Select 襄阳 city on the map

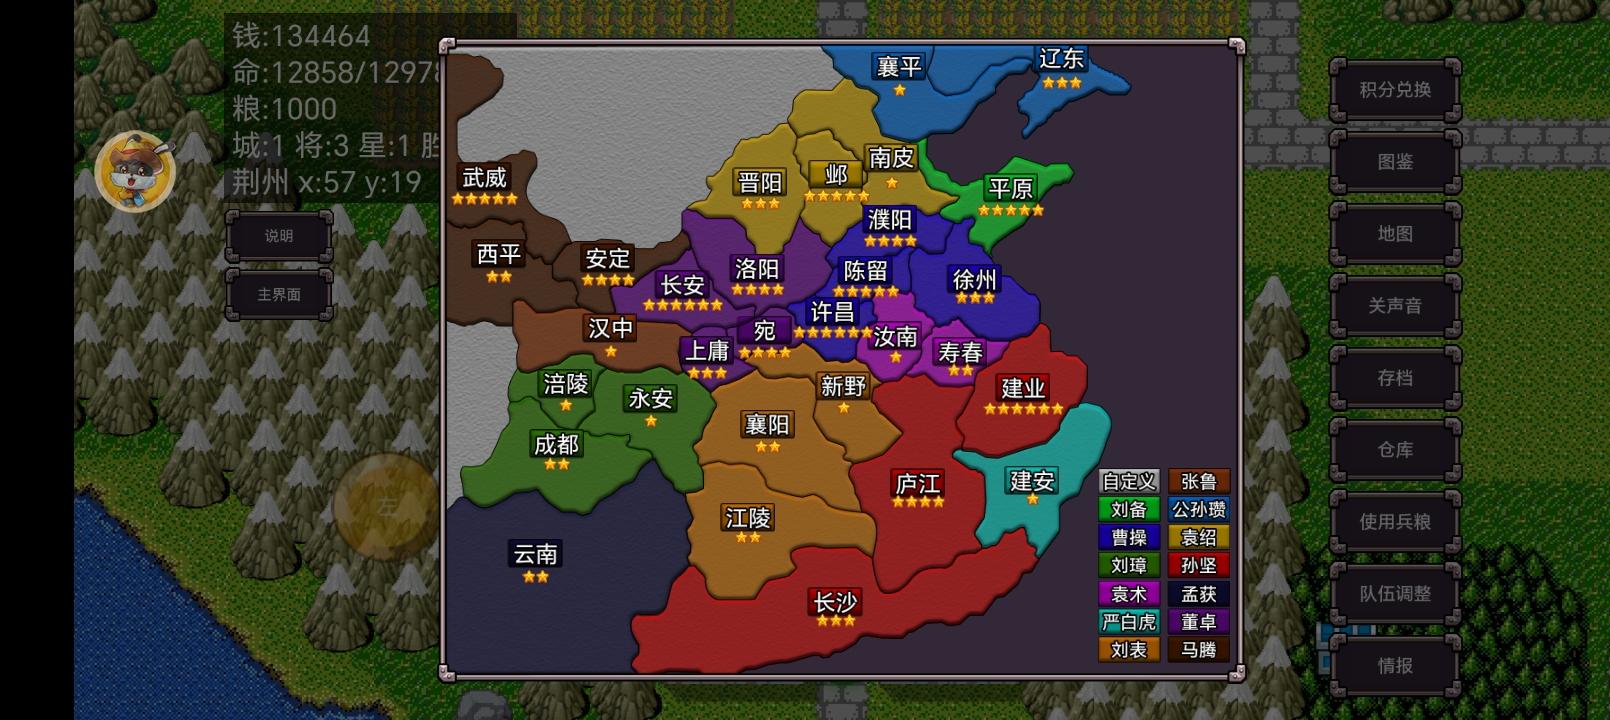pyautogui.click(x=767, y=425)
